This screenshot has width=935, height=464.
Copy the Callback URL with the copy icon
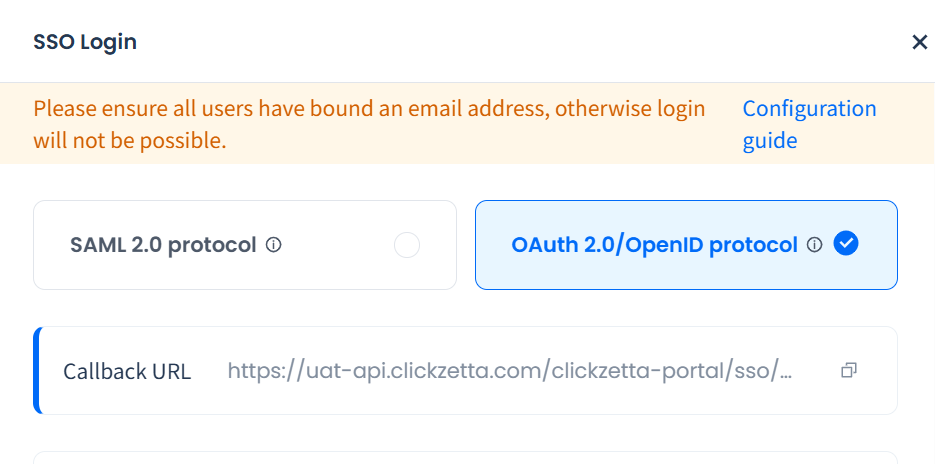pyautogui.click(x=849, y=371)
